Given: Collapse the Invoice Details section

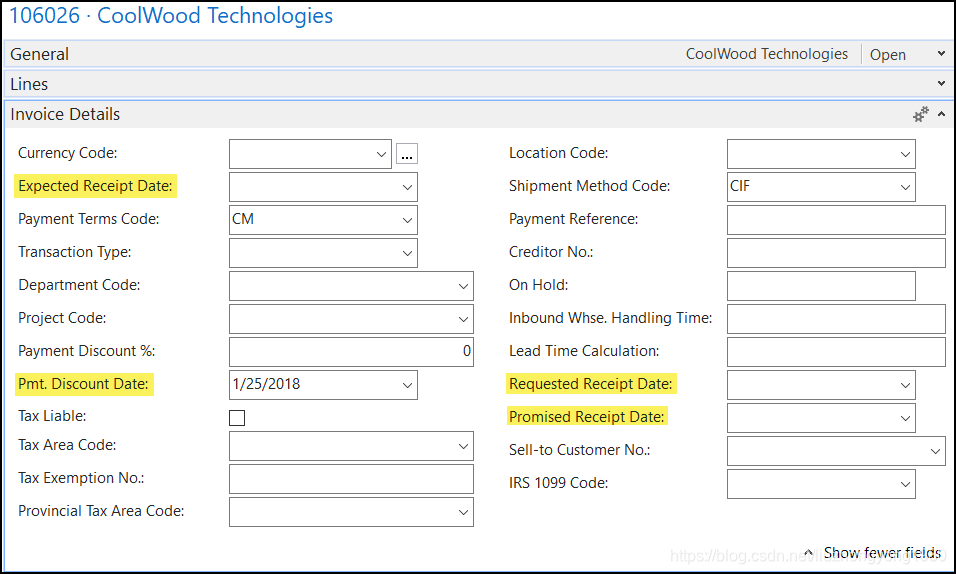Looking at the screenshot, I should point(941,114).
